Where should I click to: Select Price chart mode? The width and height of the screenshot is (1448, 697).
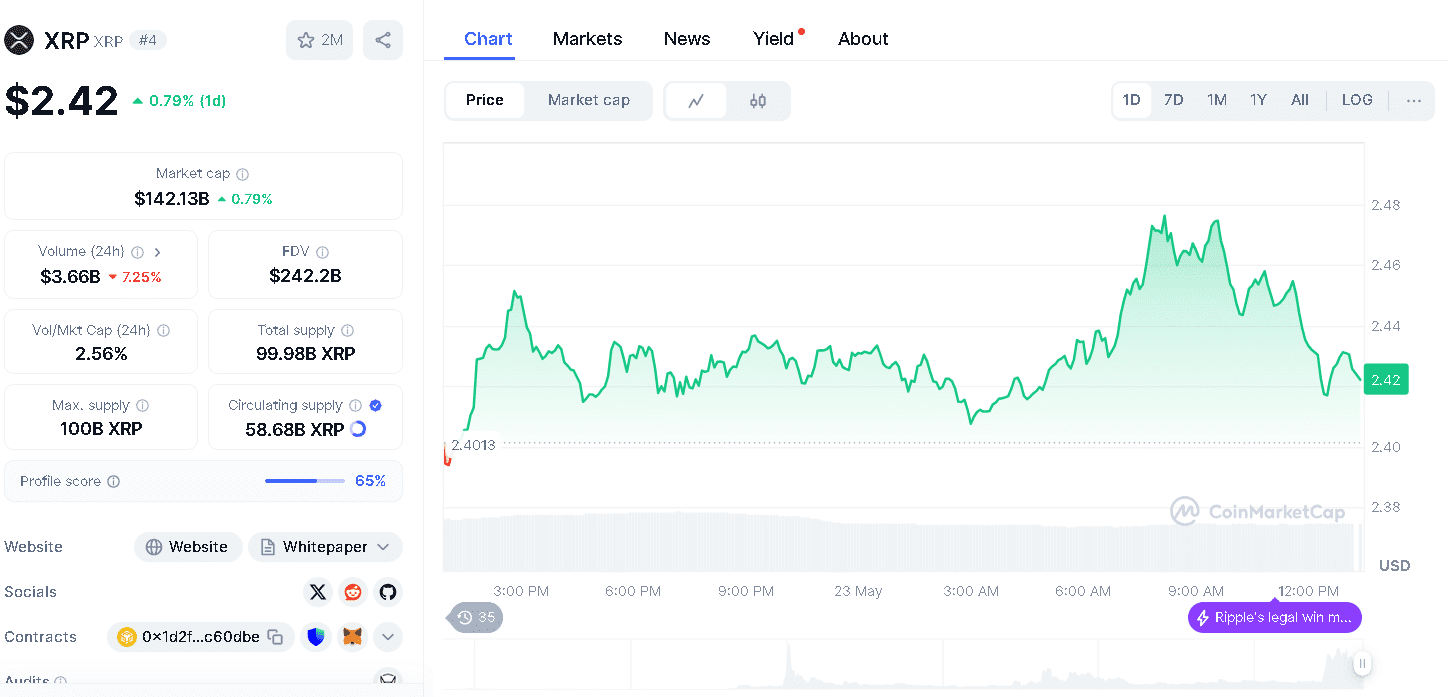485,100
